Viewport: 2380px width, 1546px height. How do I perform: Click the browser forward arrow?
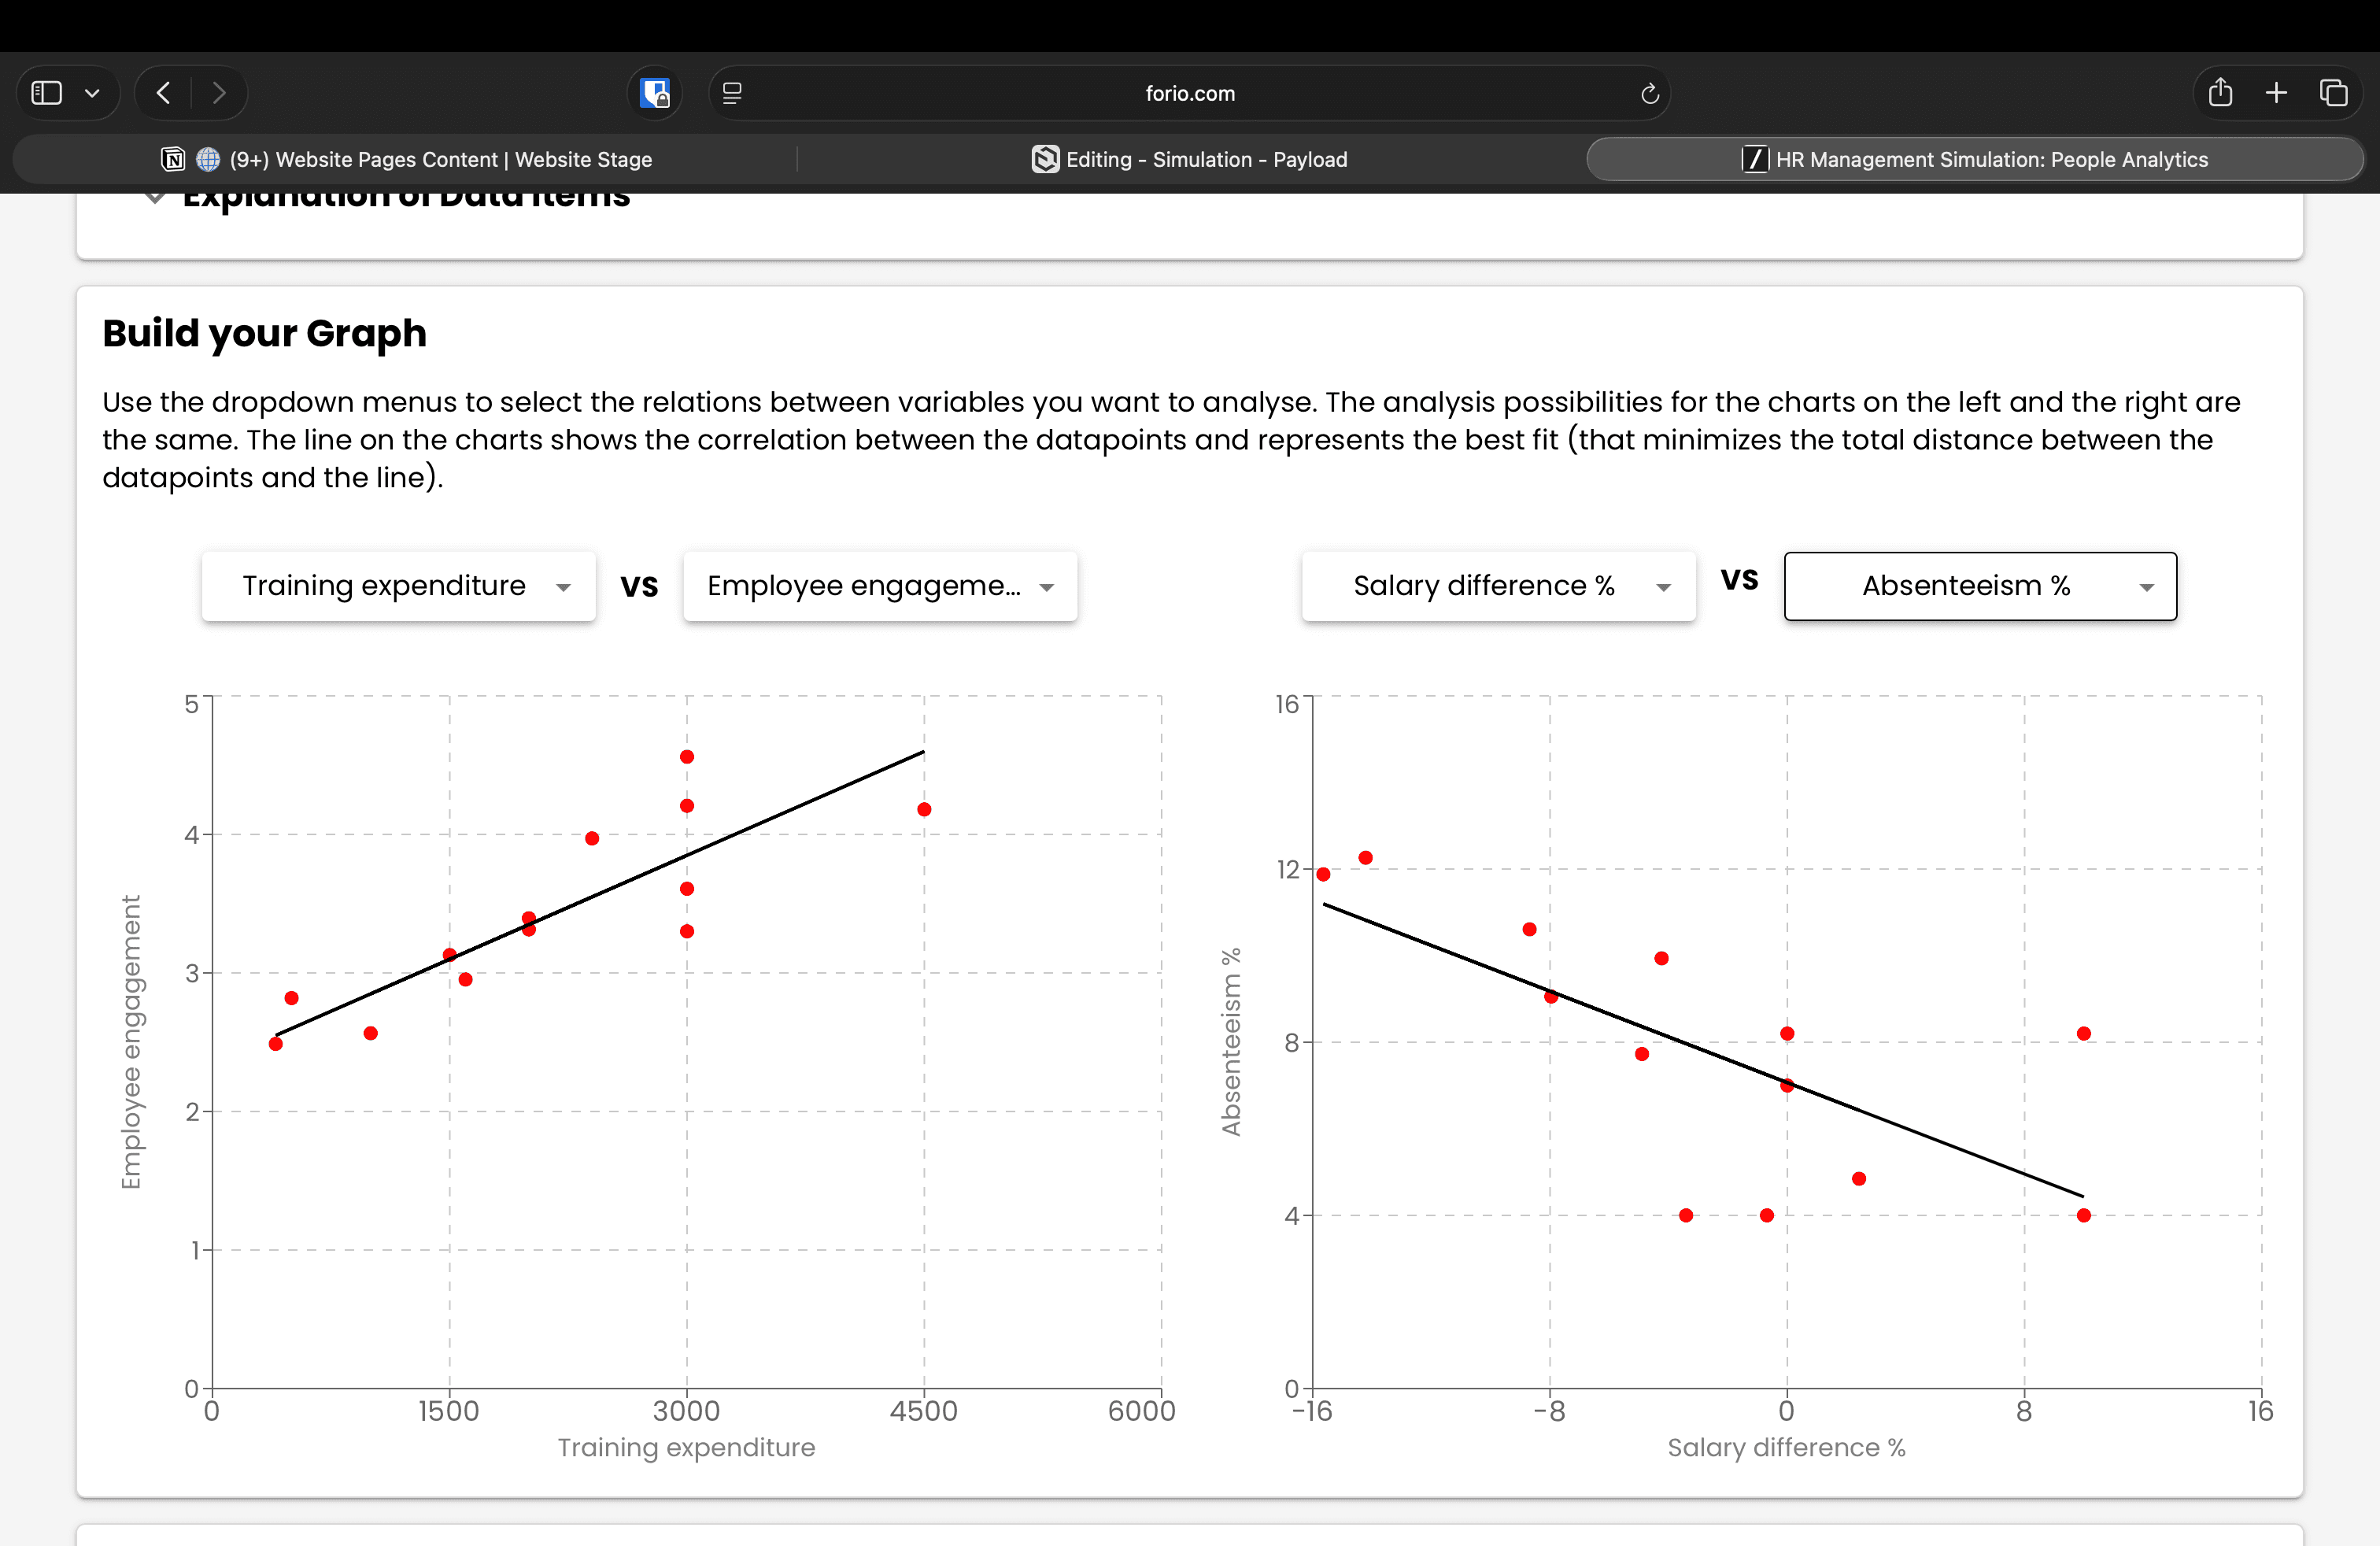pyautogui.click(x=219, y=93)
